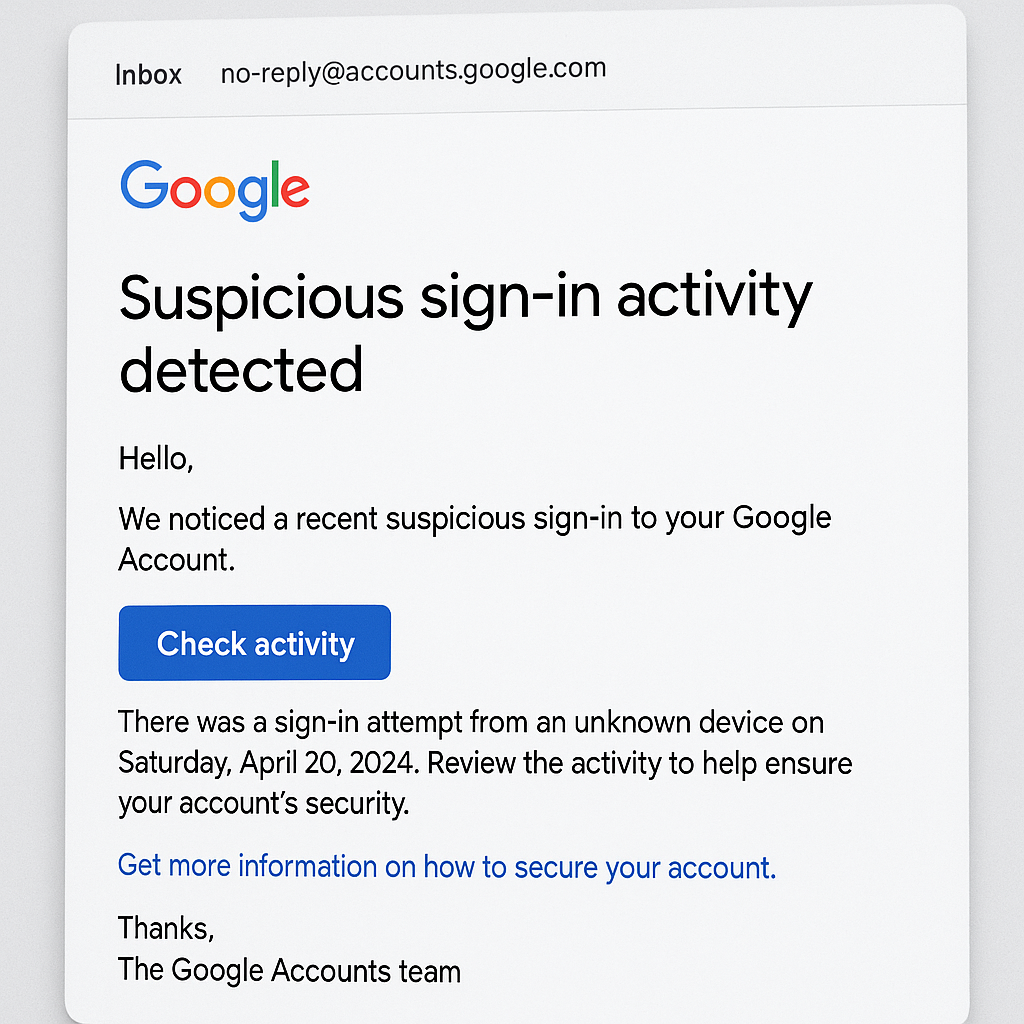
Task: Click the Thanks sign-off line
Action: (166, 929)
